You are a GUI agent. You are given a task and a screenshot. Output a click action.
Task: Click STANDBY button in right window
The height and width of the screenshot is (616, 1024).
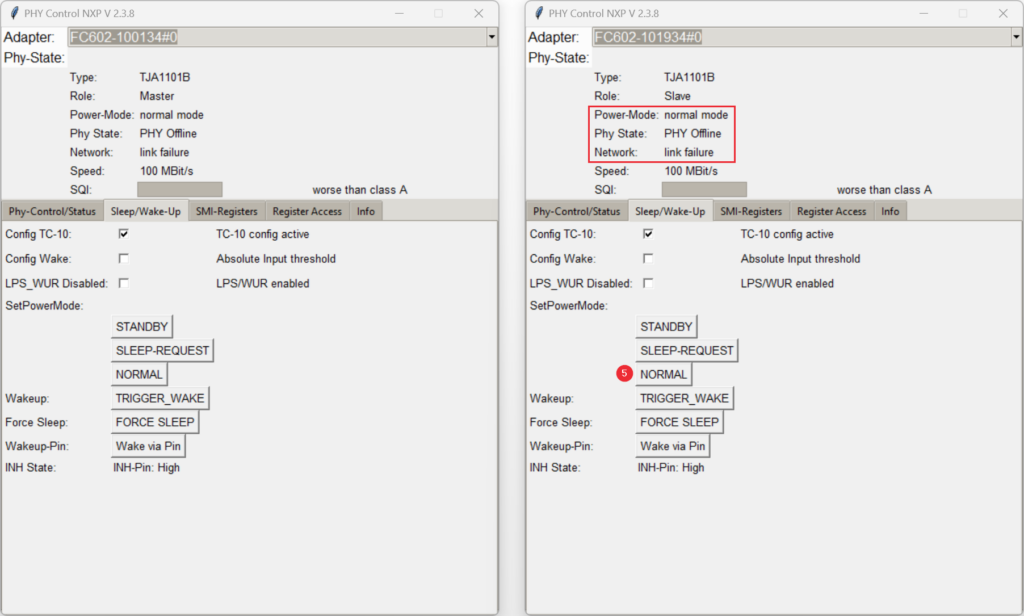click(666, 327)
